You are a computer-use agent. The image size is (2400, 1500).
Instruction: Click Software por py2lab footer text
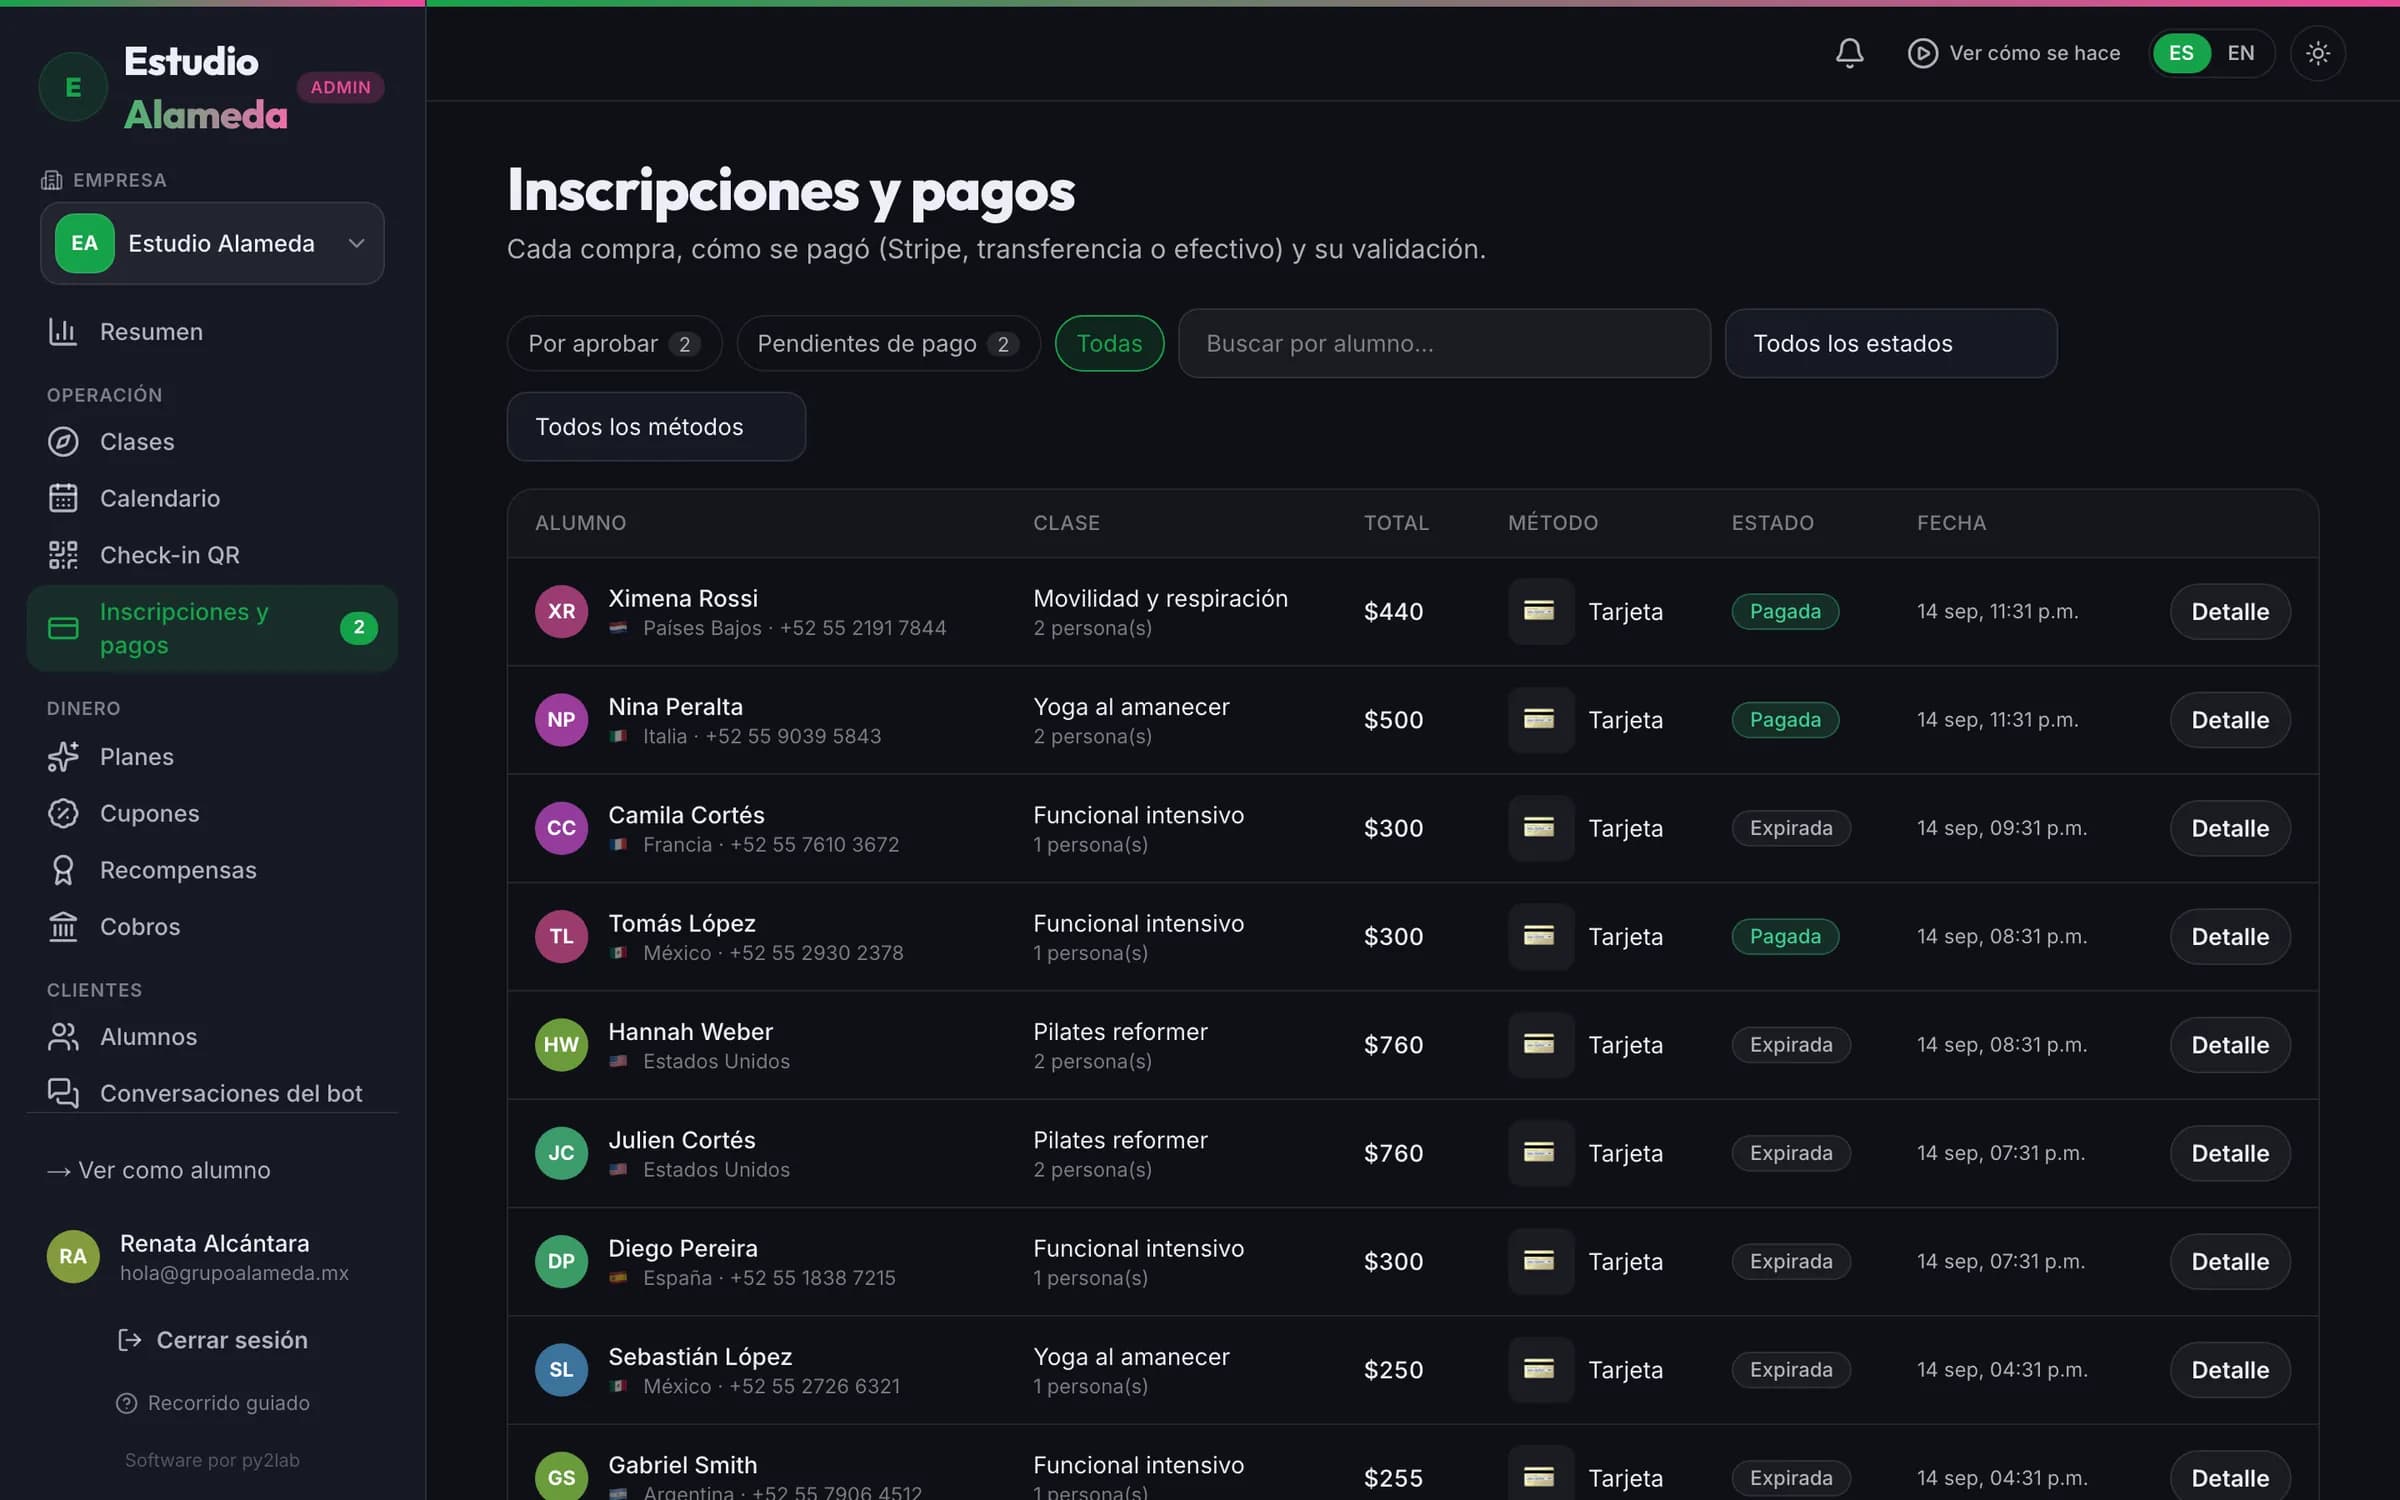point(212,1460)
